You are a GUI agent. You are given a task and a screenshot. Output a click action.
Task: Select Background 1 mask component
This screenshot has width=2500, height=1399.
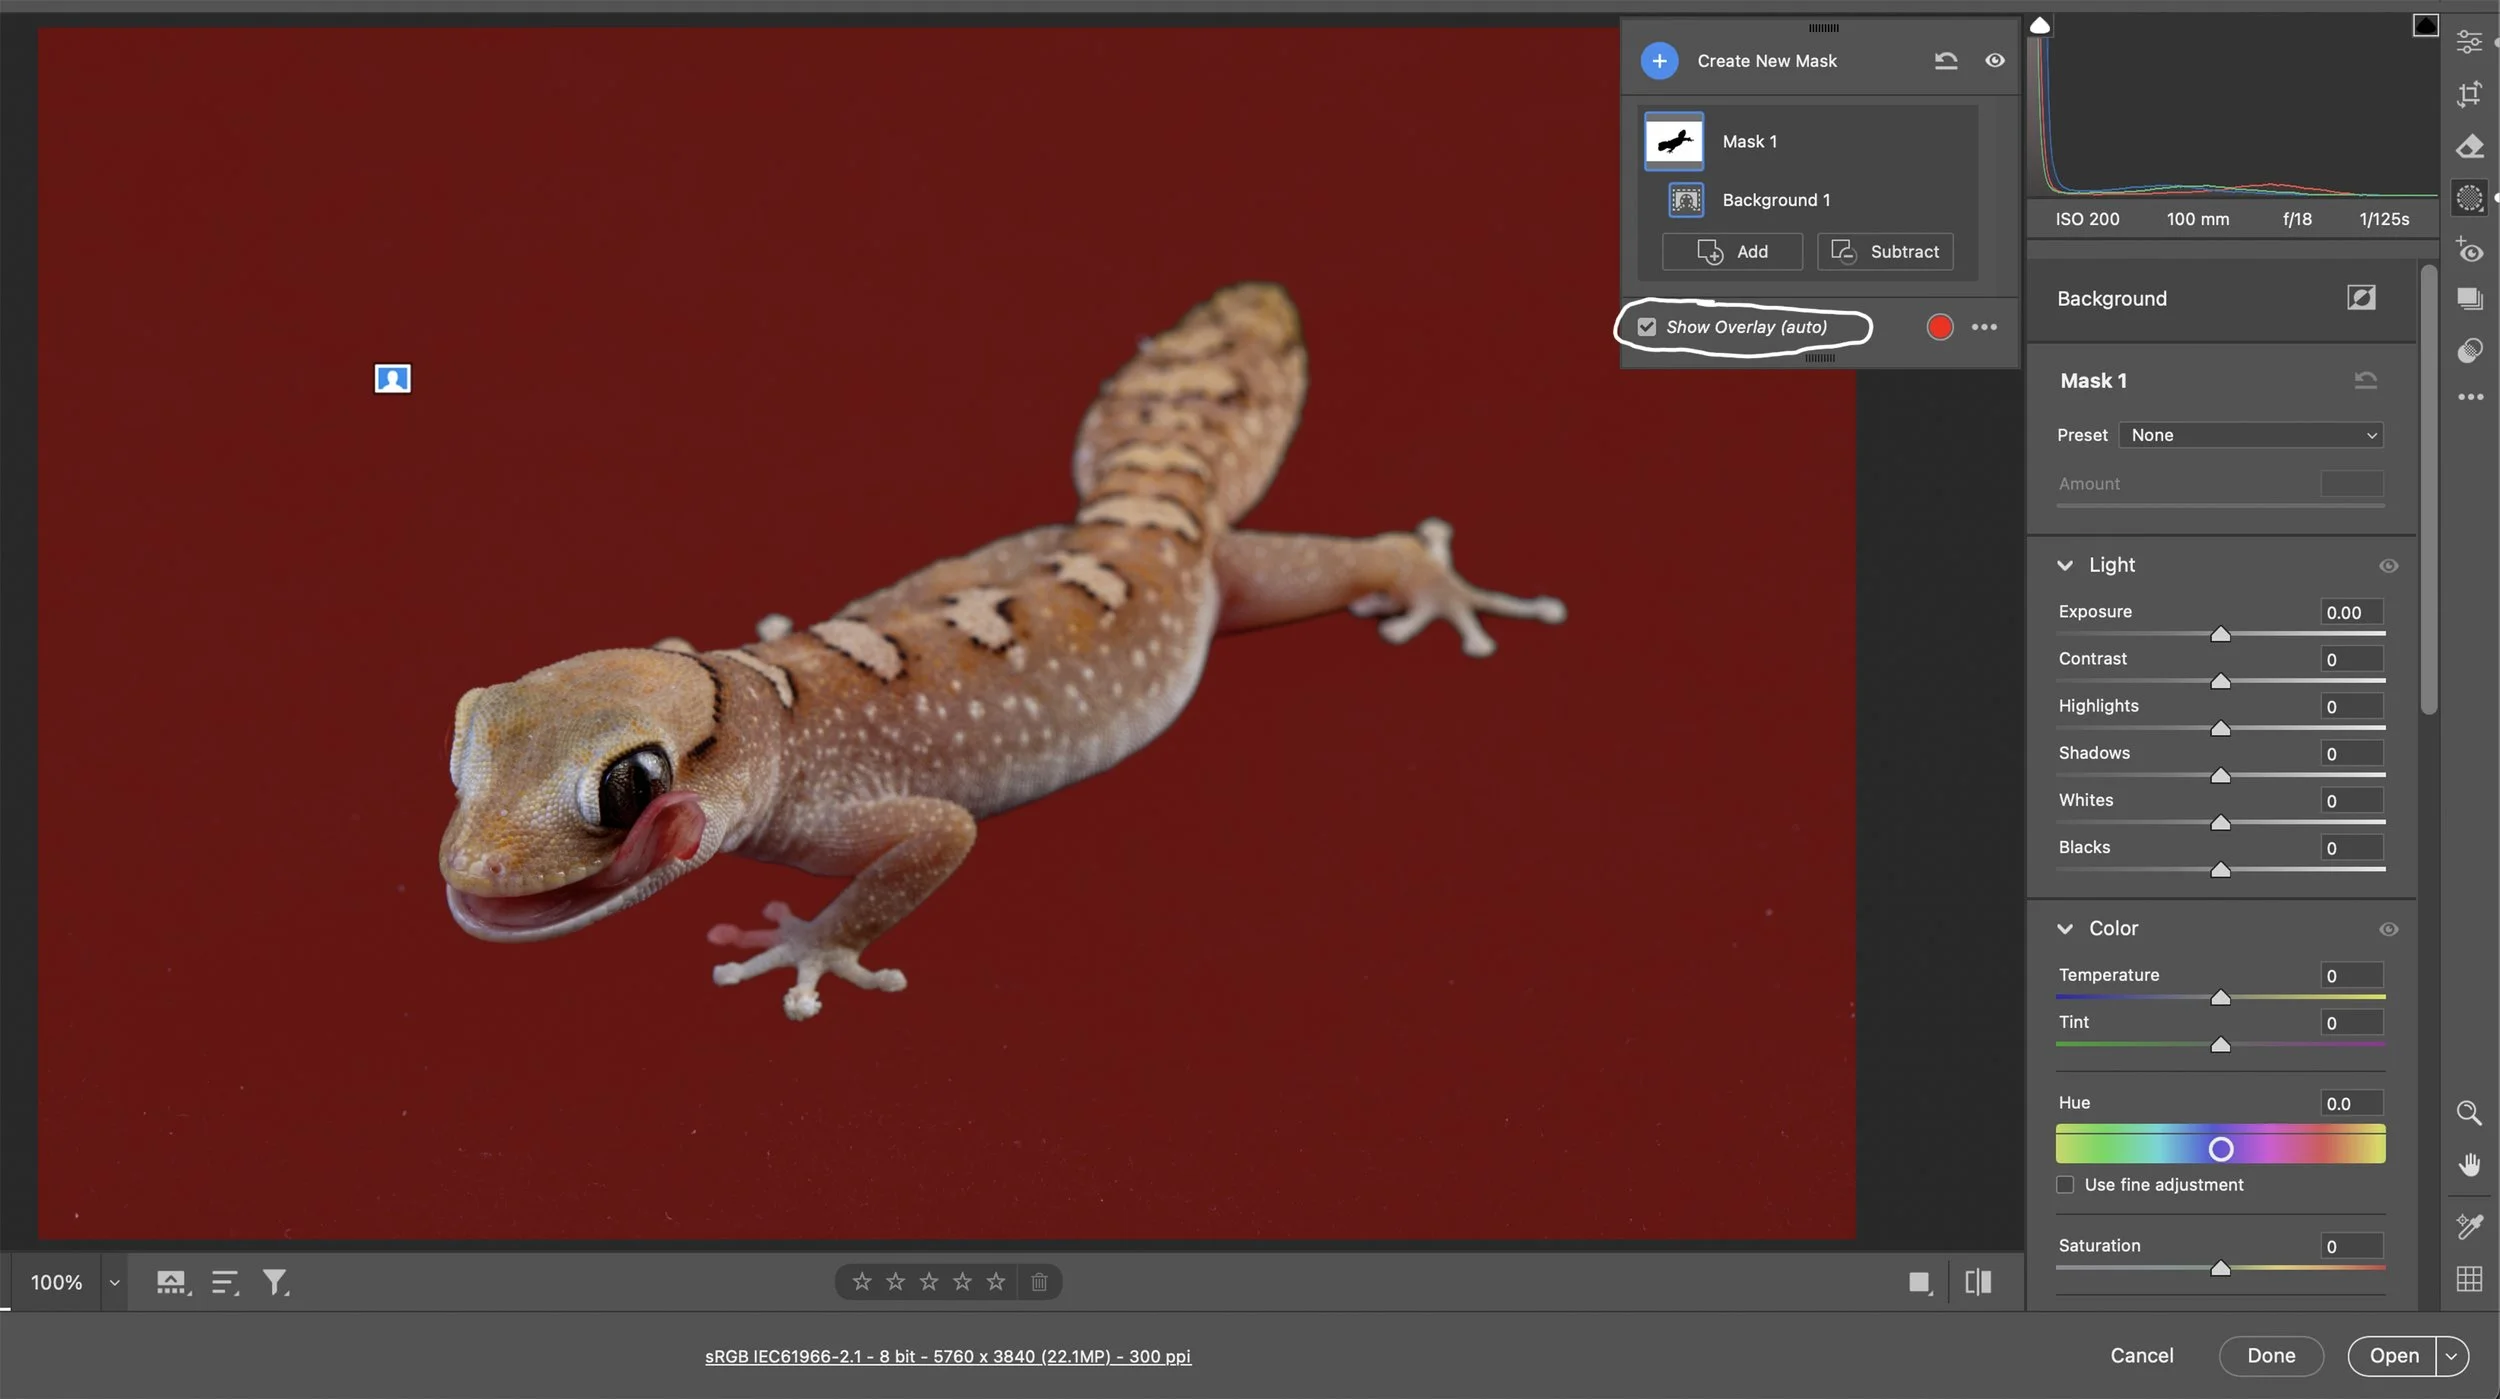[x=1775, y=200]
